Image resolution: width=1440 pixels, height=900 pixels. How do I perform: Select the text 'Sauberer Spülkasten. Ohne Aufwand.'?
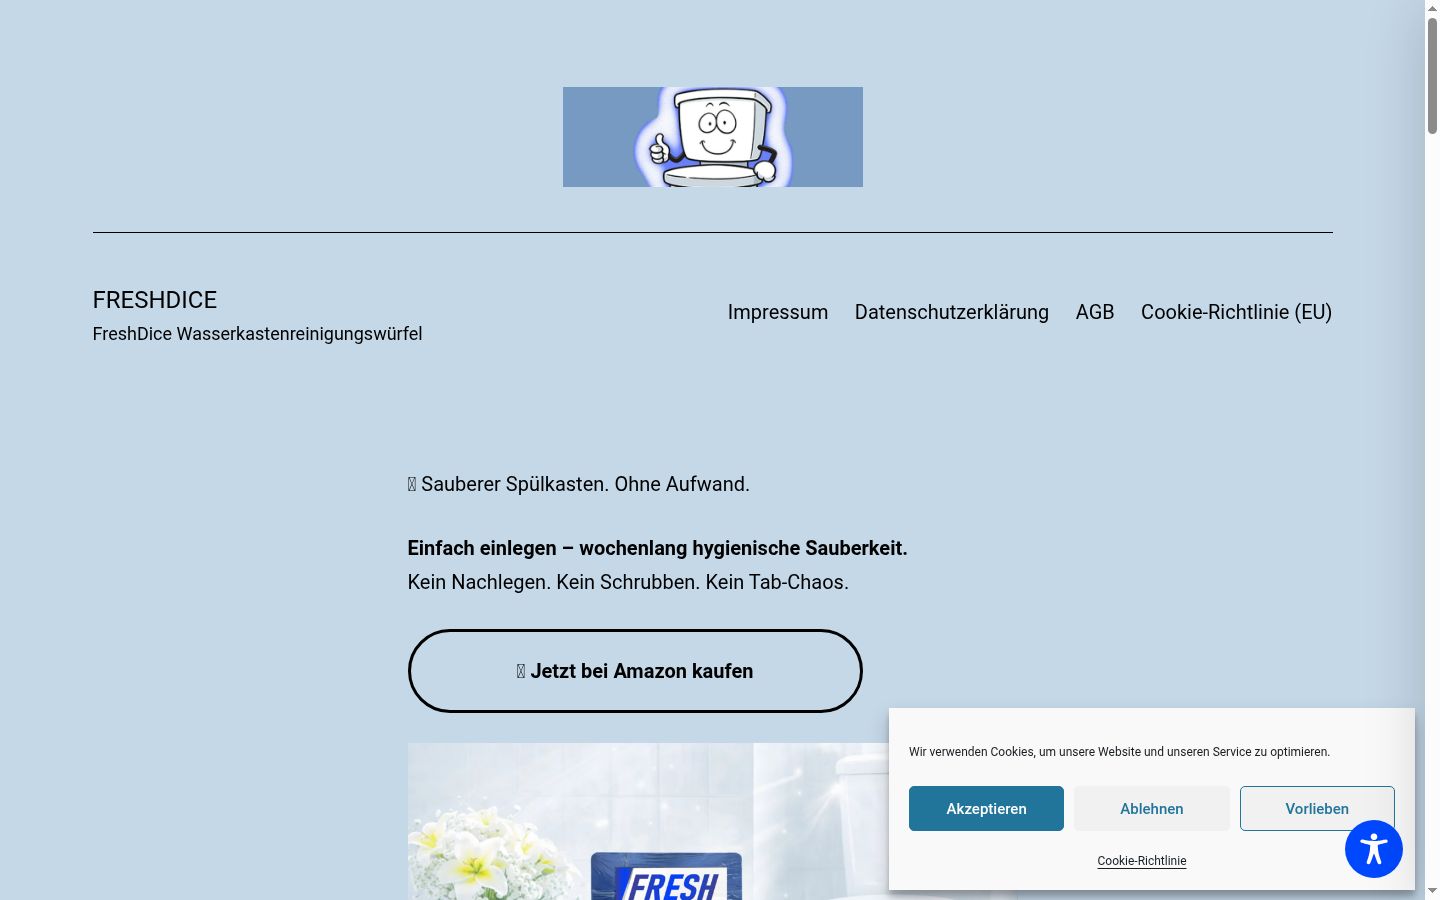coord(585,484)
